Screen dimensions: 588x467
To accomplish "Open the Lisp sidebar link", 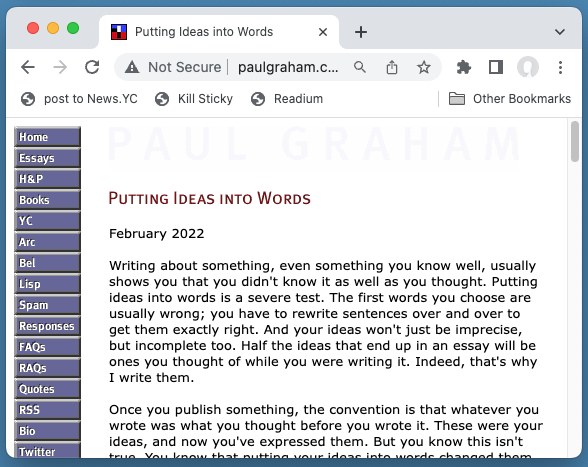I will pos(48,284).
